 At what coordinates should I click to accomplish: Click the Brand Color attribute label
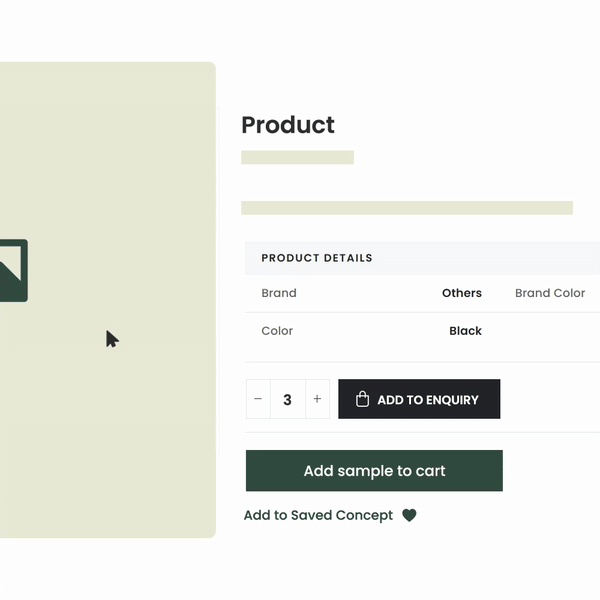point(550,293)
